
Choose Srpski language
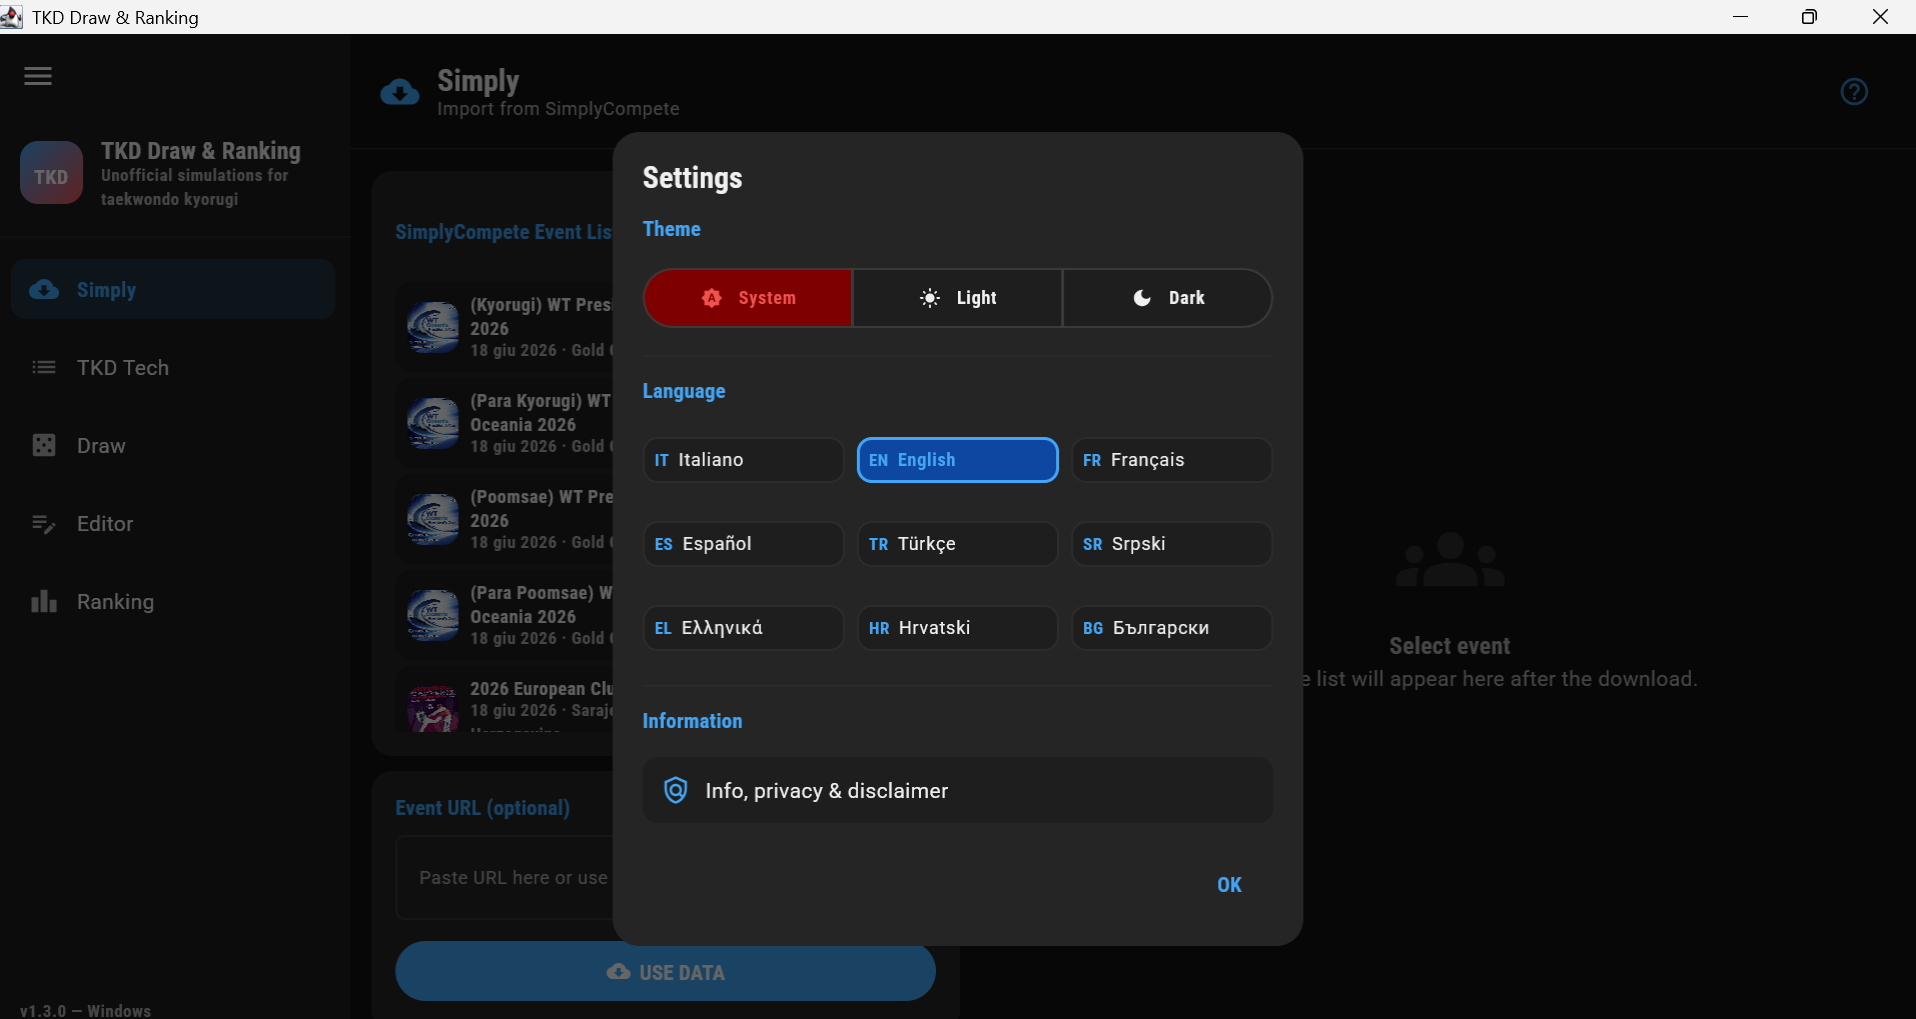1172,544
